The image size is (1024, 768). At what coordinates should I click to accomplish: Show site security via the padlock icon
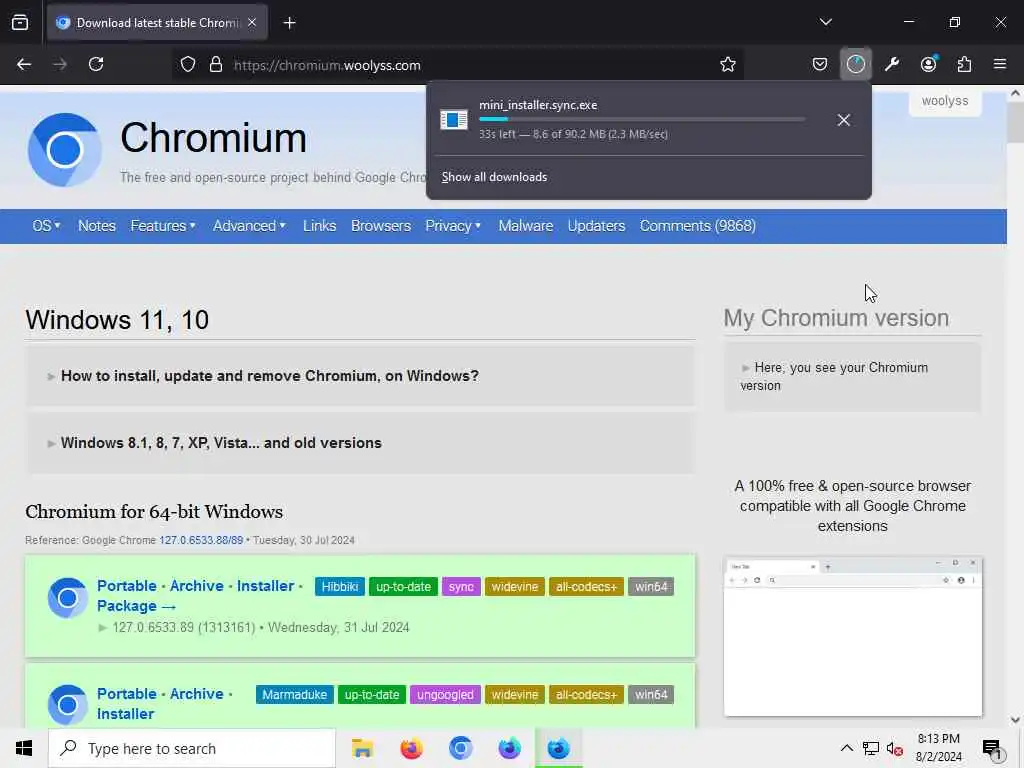[216, 65]
